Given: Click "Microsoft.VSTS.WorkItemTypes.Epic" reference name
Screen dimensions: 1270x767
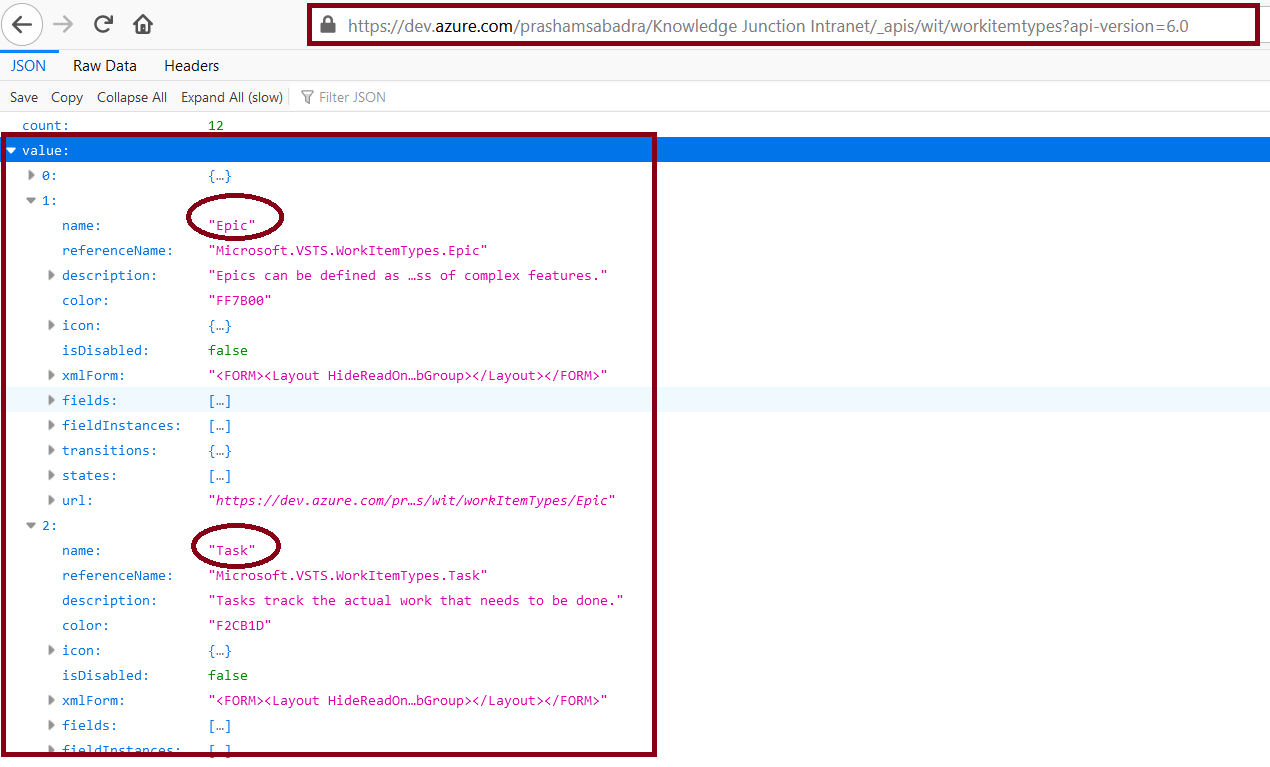Looking at the screenshot, I should click(x=348, y=250).
